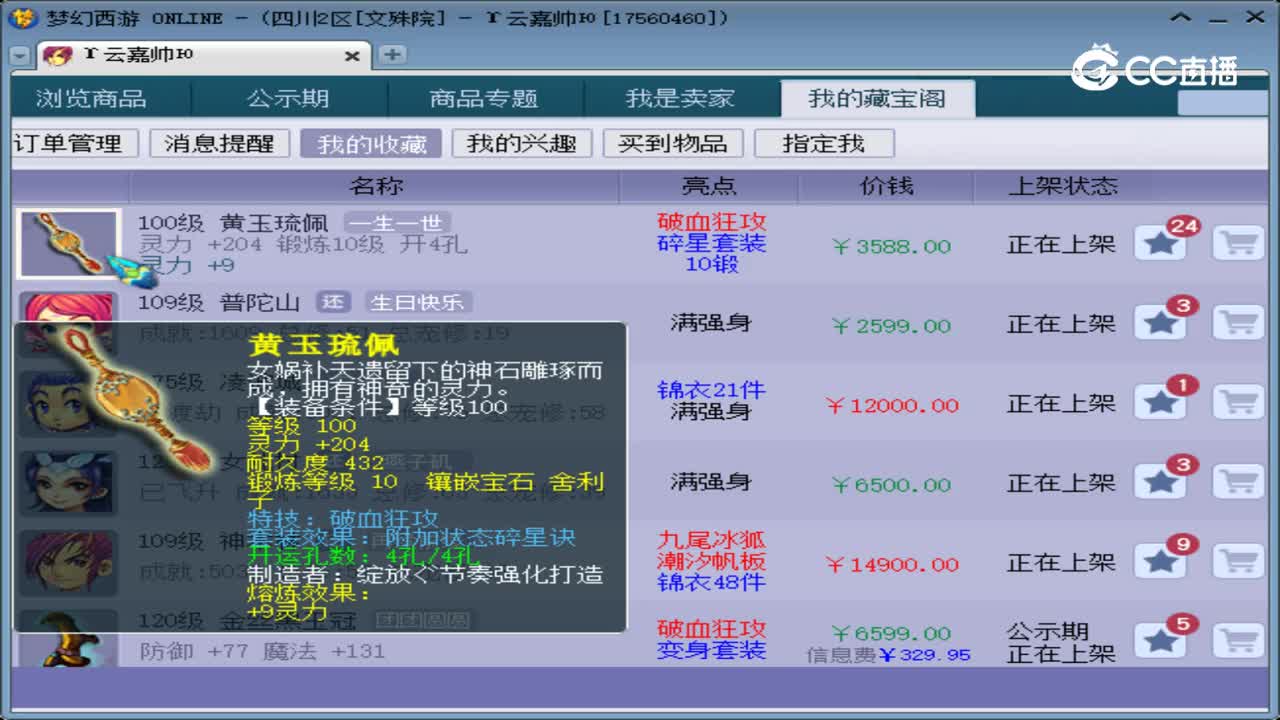
Task: Click 100级 黄玉琉佩 item name
Action: [232, 223]
